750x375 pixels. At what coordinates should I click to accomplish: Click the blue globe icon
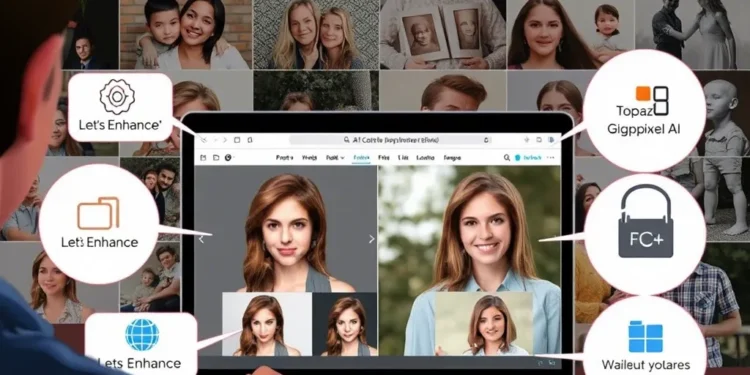tap(142, 335)
